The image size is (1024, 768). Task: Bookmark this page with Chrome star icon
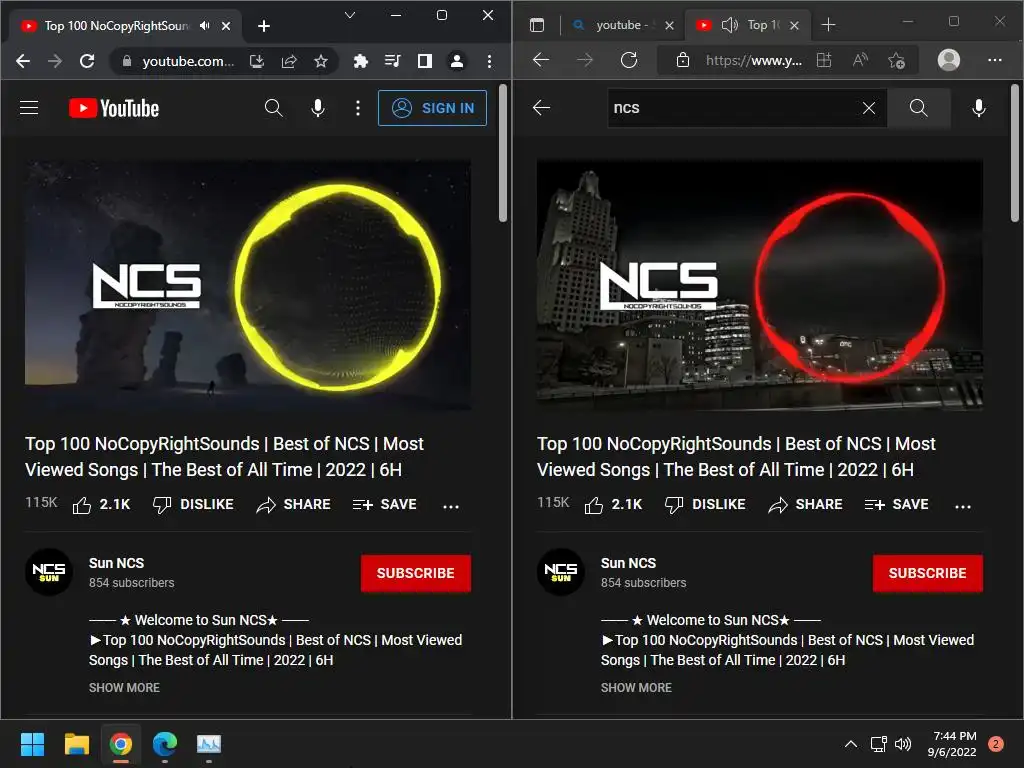point(321,61)
